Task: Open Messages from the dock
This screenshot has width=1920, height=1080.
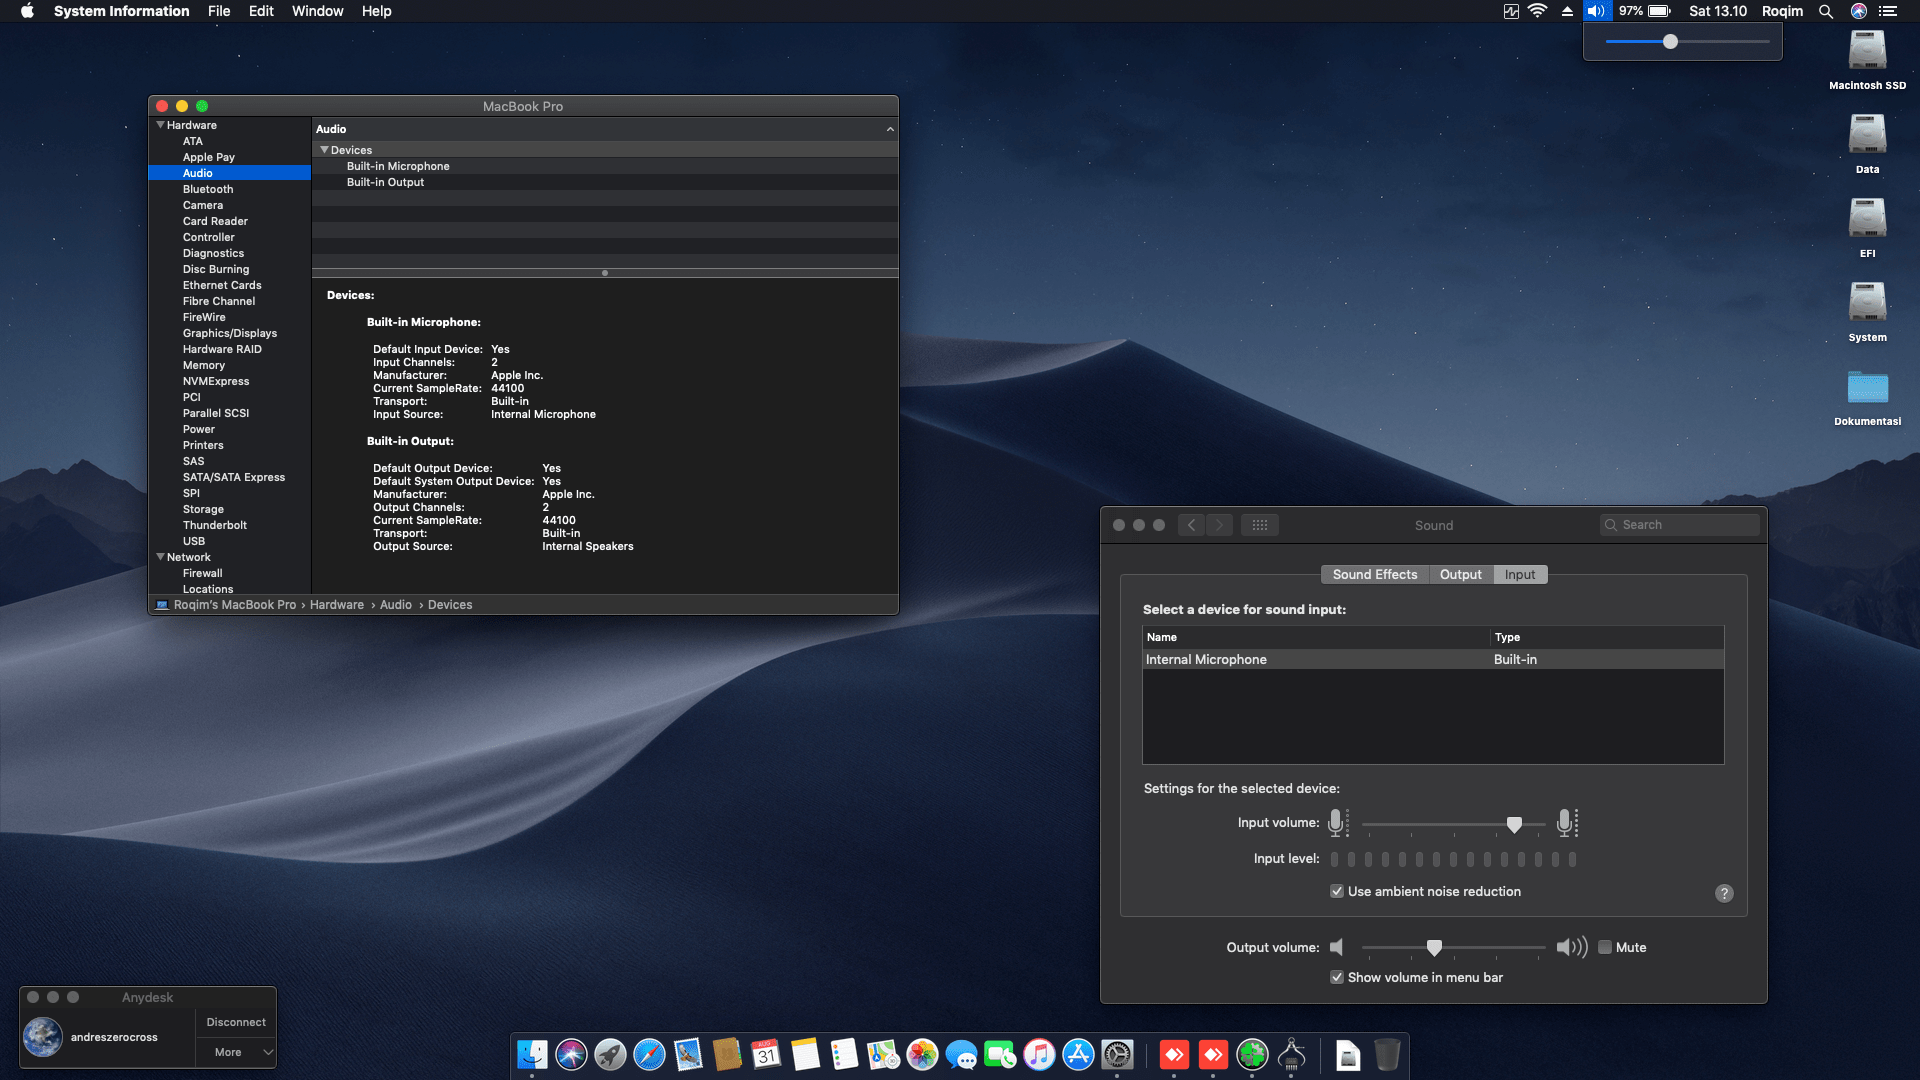Action: (x=961, y=1054)
